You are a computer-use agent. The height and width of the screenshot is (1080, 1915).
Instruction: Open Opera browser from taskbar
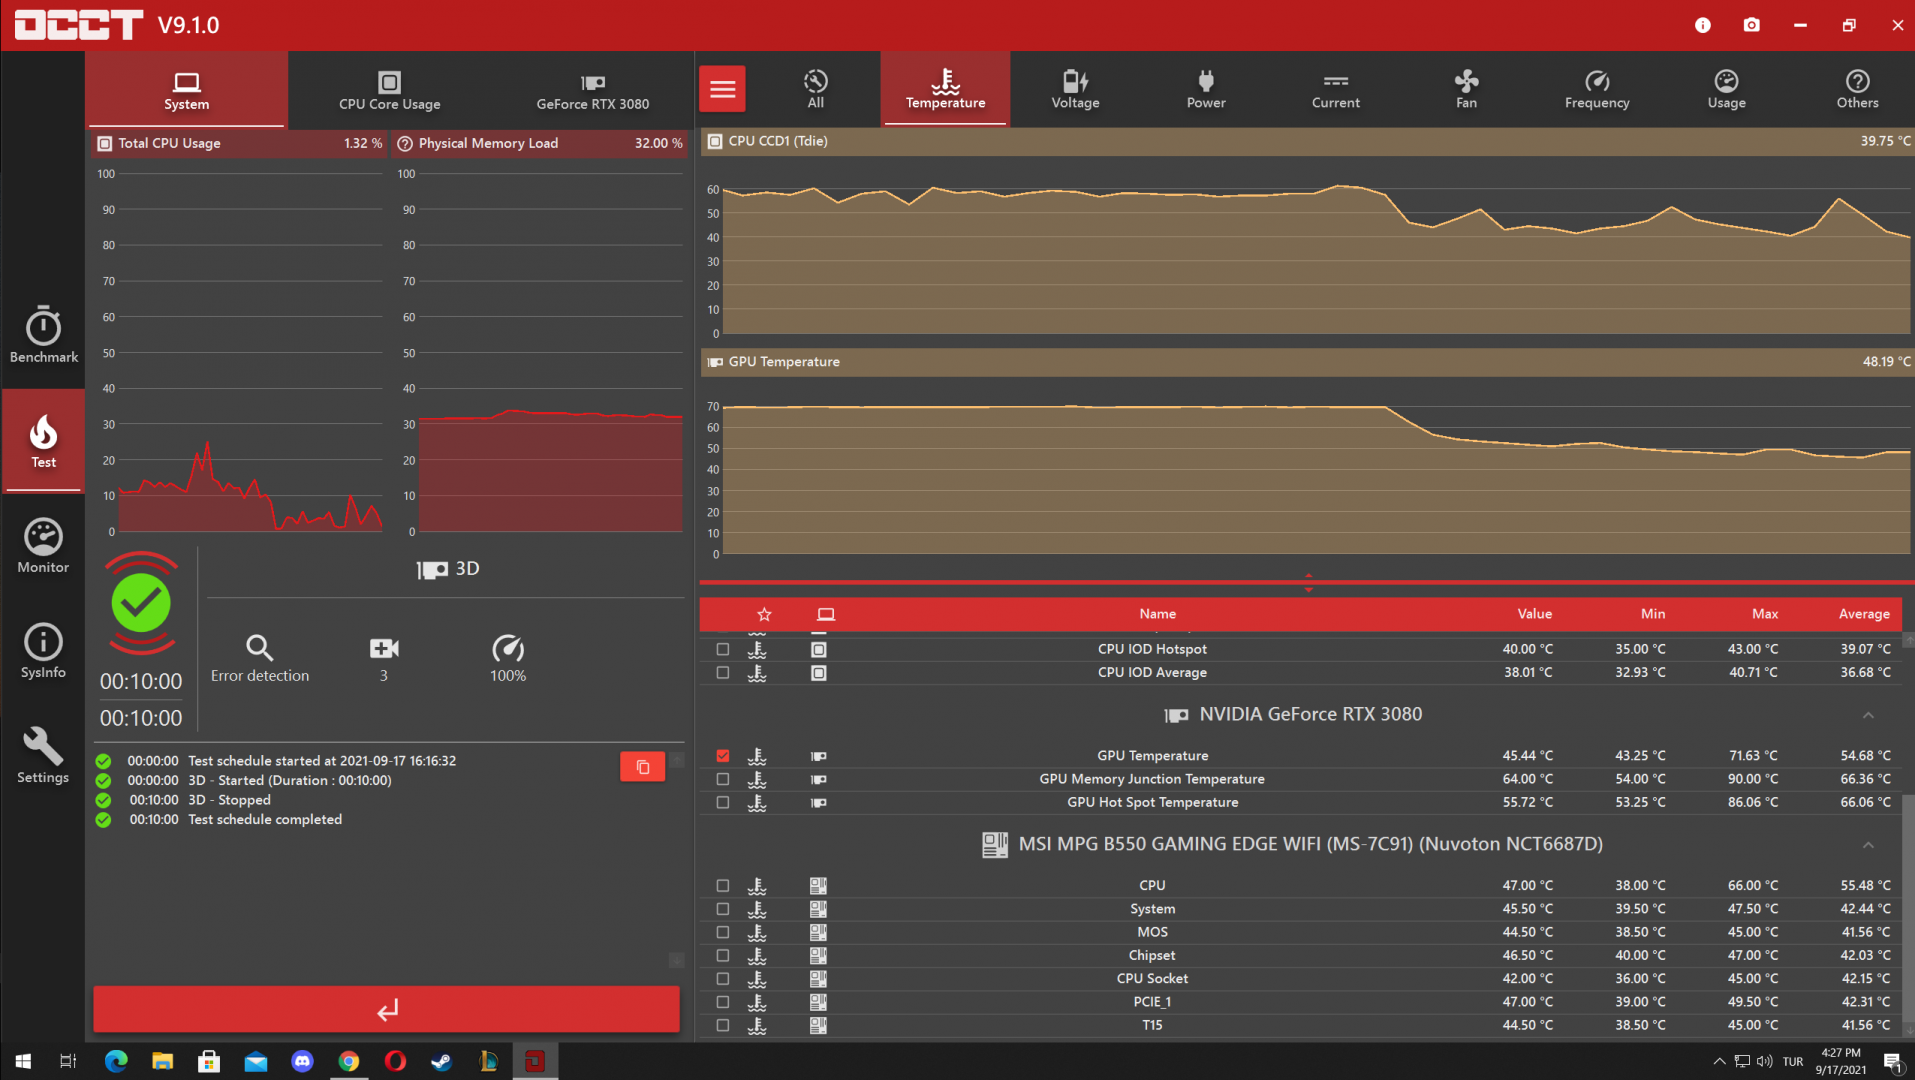[395, 1061]
